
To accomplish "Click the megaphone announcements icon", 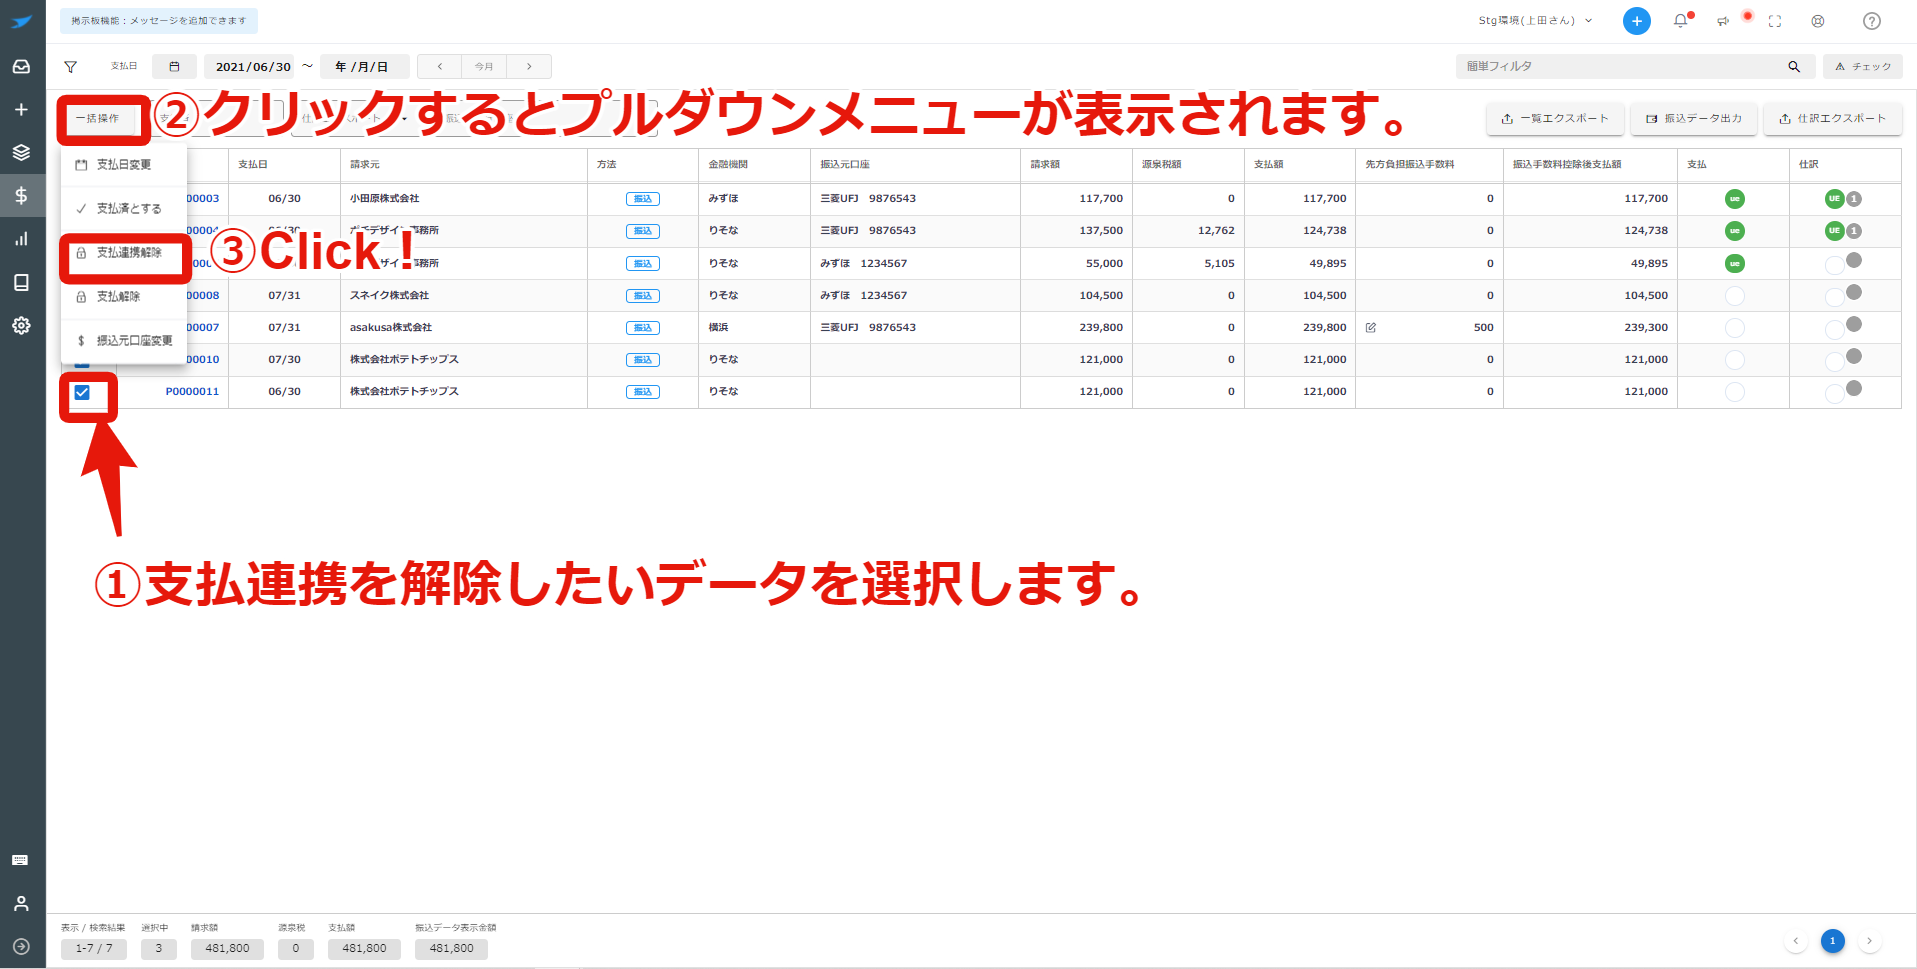I will click(1723, 21).
